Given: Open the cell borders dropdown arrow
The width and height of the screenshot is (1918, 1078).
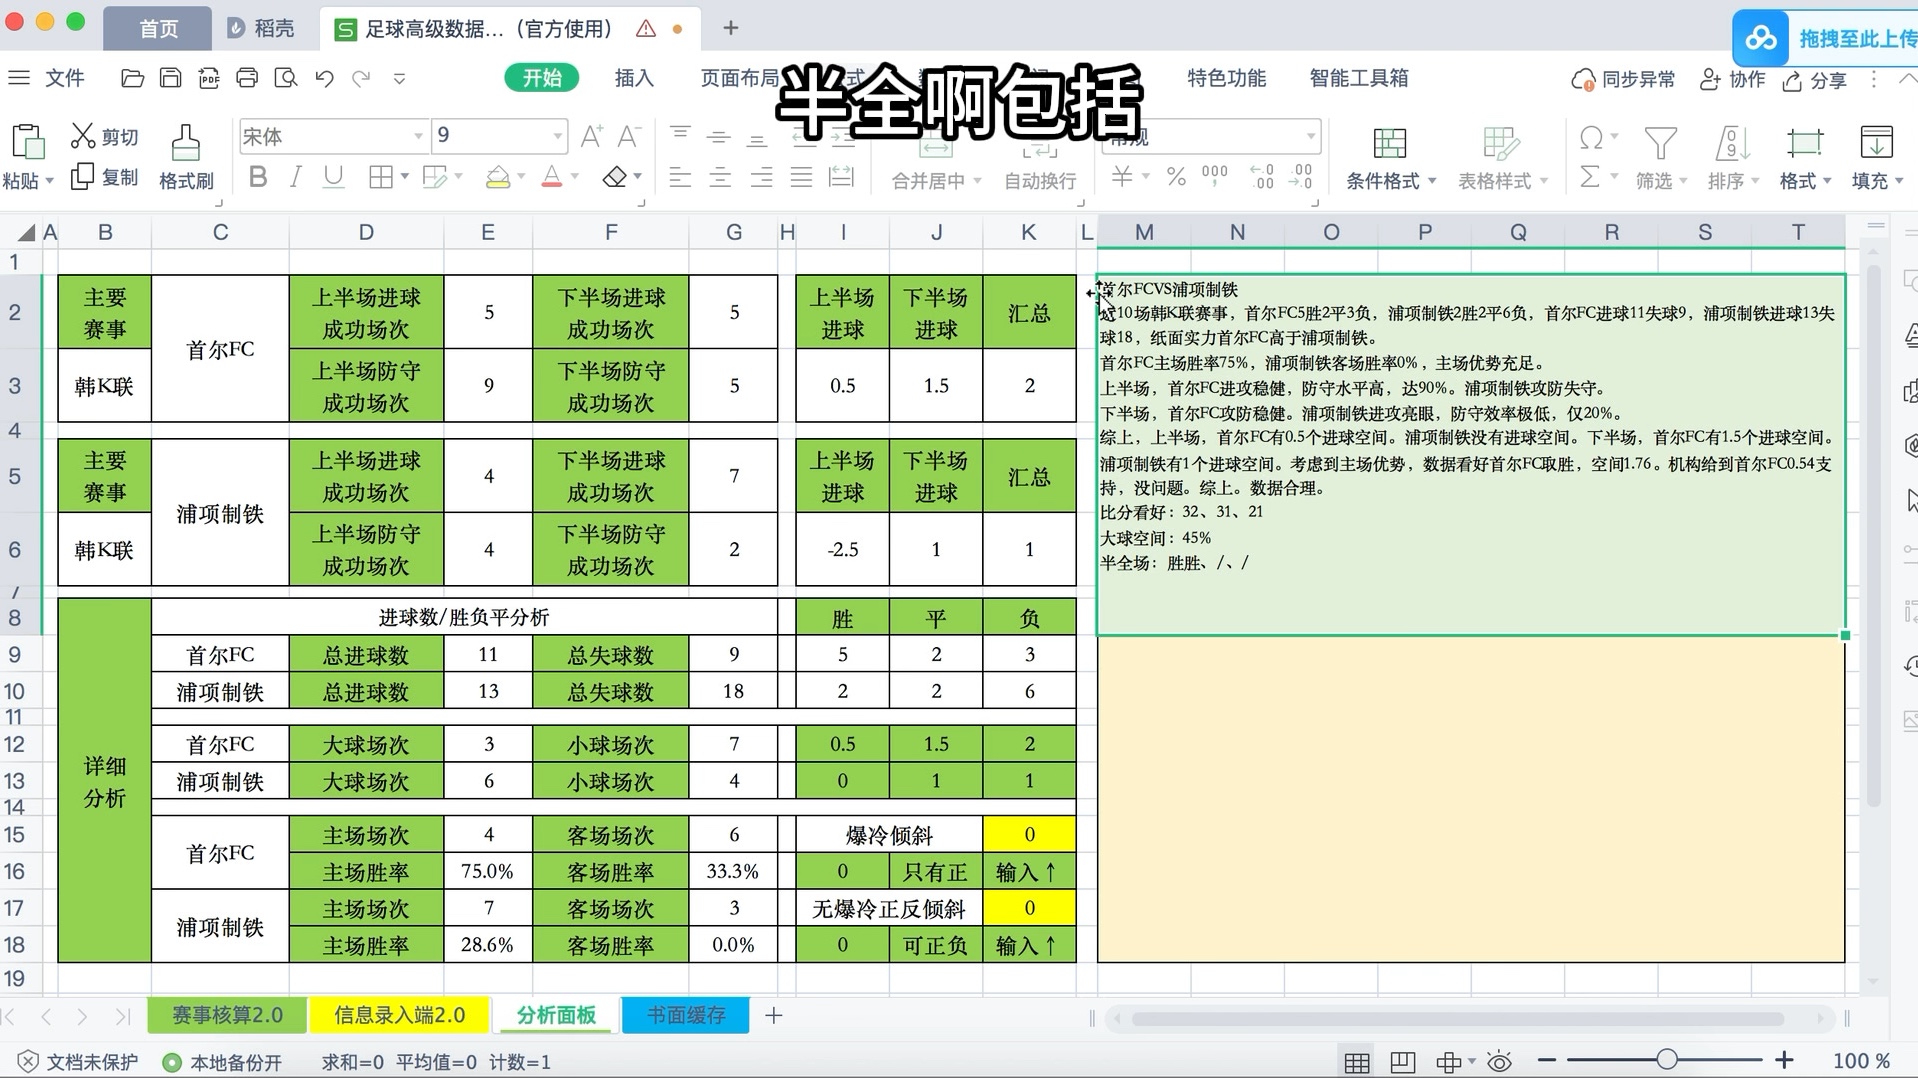Looking at the screenshot, I should click(x=405, y=177).
